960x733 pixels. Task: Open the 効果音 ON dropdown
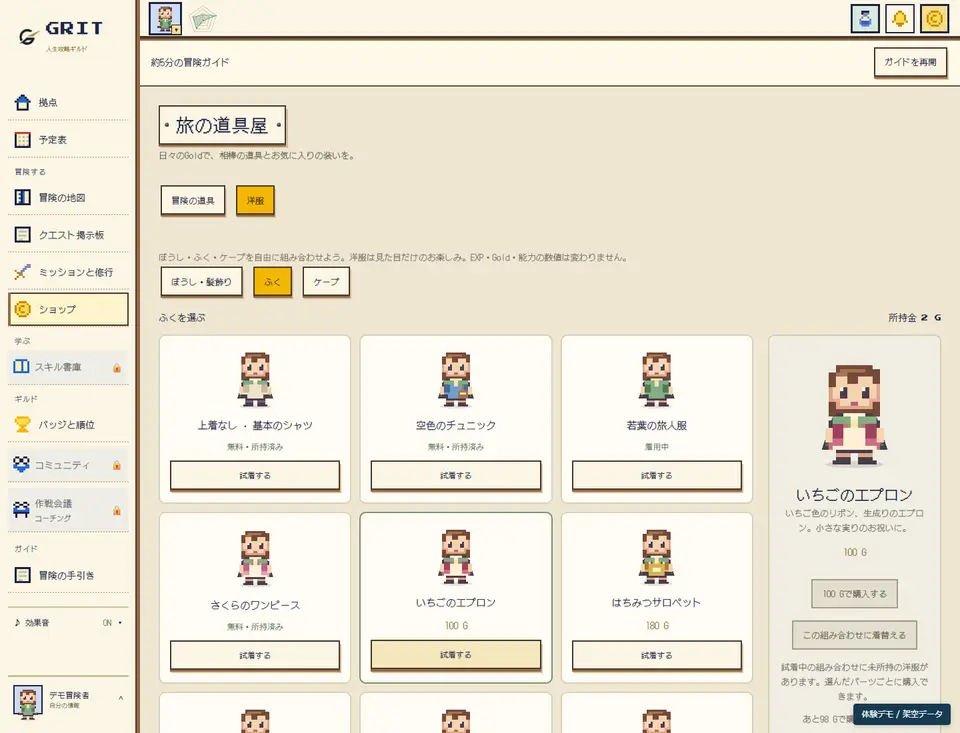tap(112, 623)
